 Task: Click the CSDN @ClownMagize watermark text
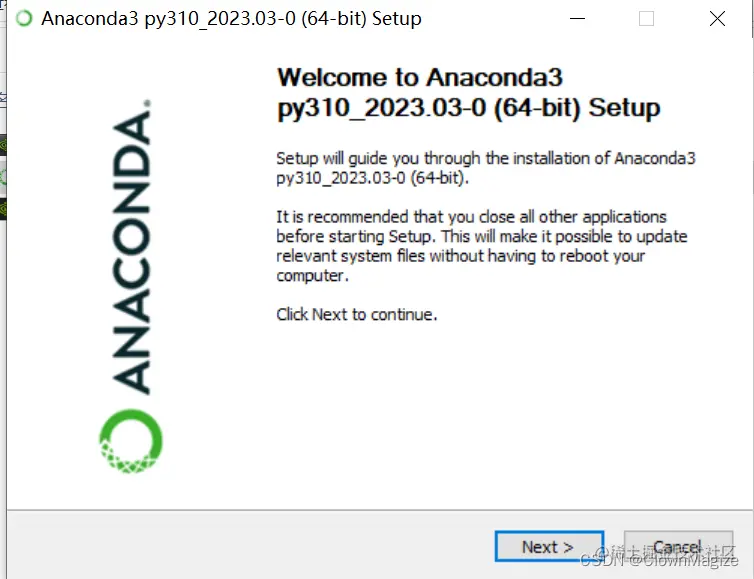pos(659,560)
